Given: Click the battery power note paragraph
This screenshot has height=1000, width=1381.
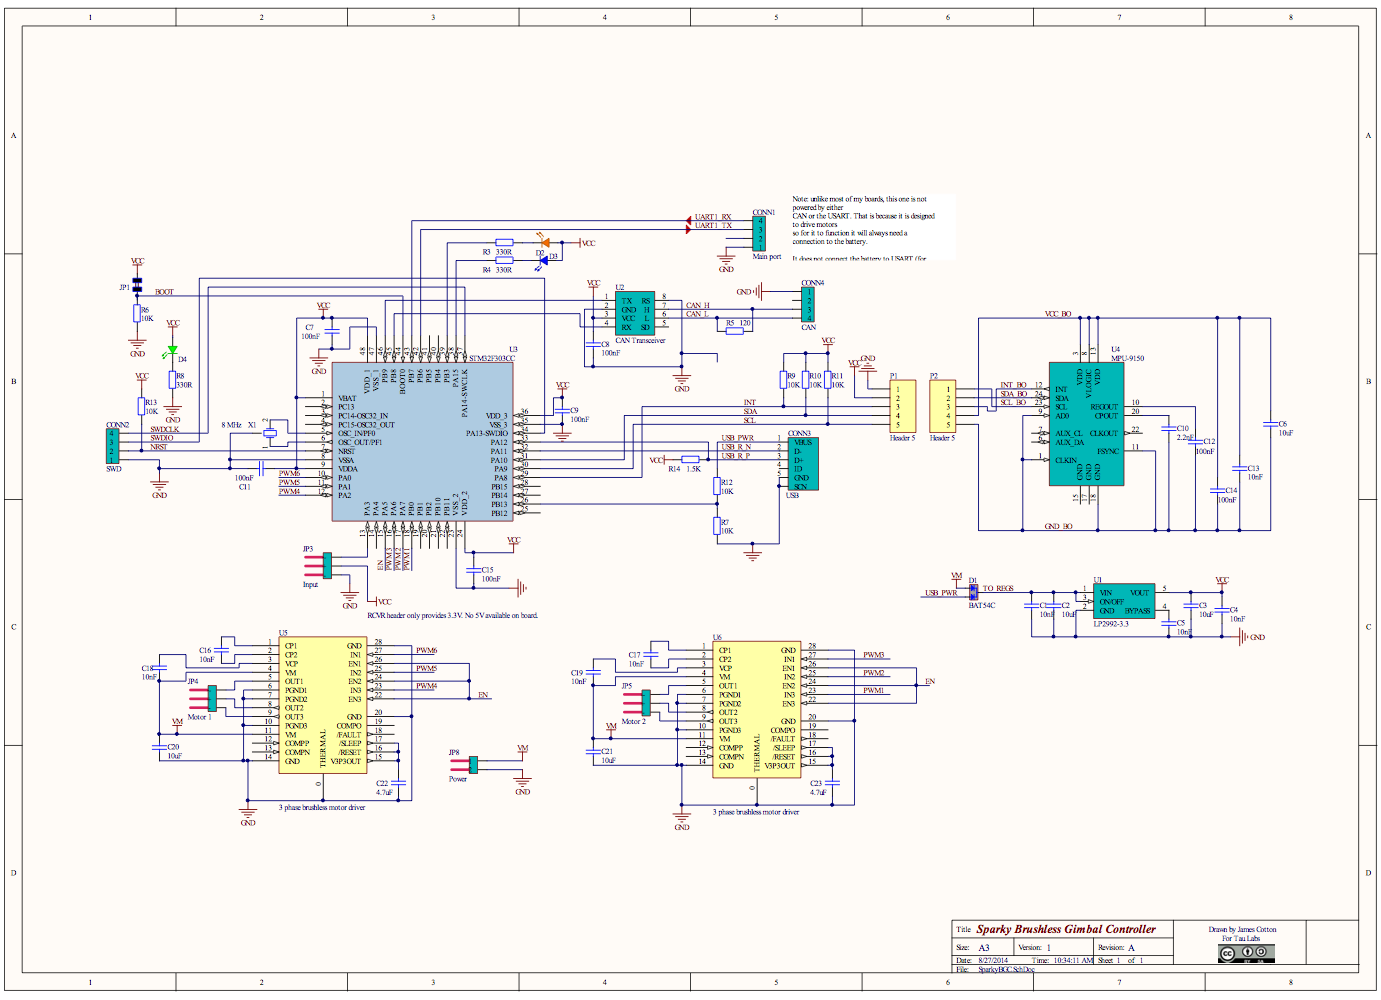Looking at the screenshot, I should click(863, 228).
